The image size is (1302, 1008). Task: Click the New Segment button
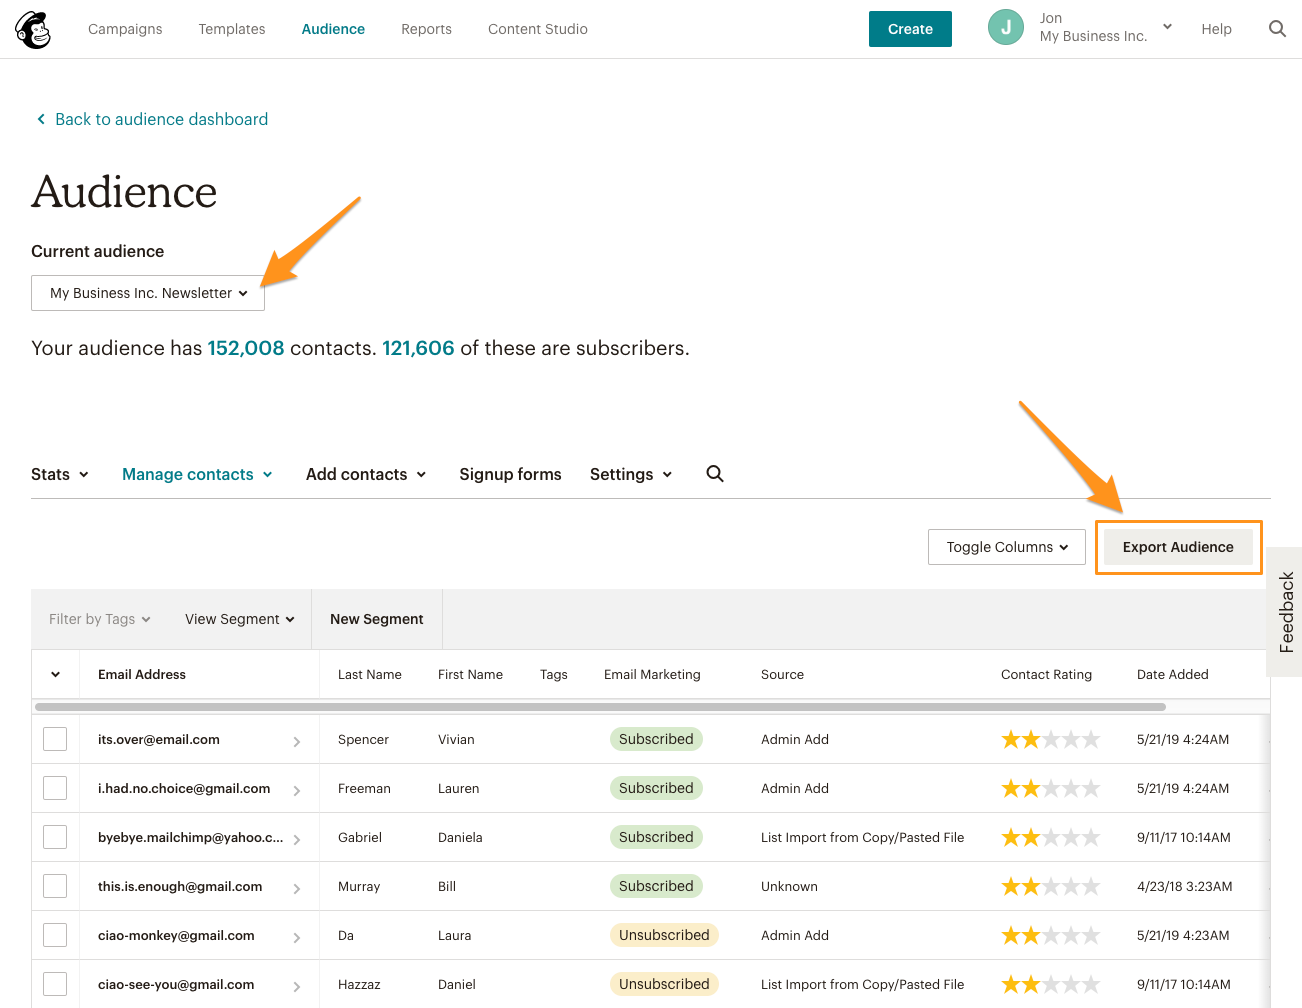coord(377,619)
